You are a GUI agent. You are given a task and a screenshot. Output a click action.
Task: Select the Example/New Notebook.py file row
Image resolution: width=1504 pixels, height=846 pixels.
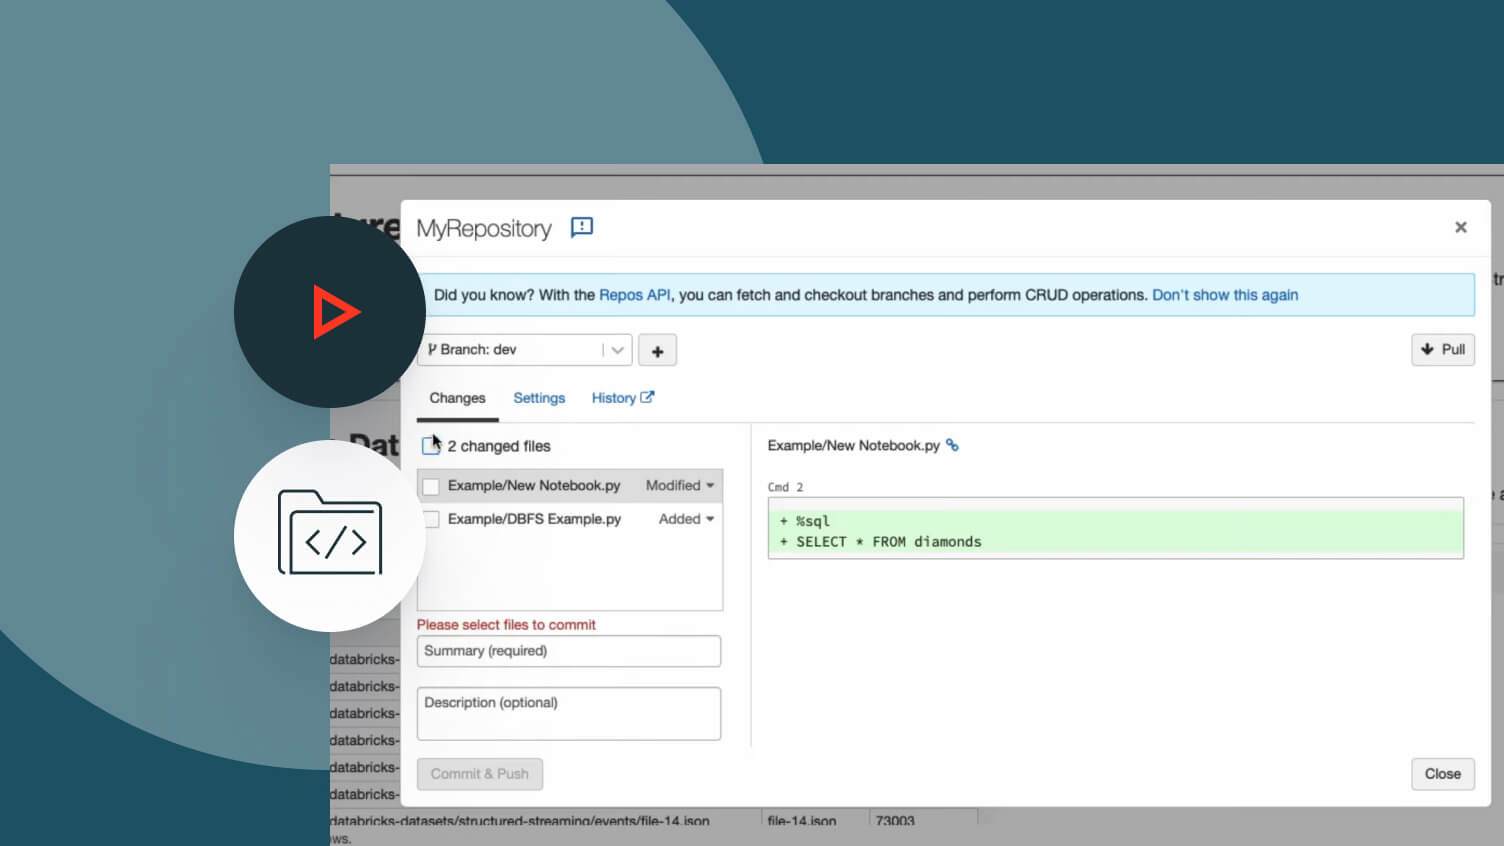(570, 486)
